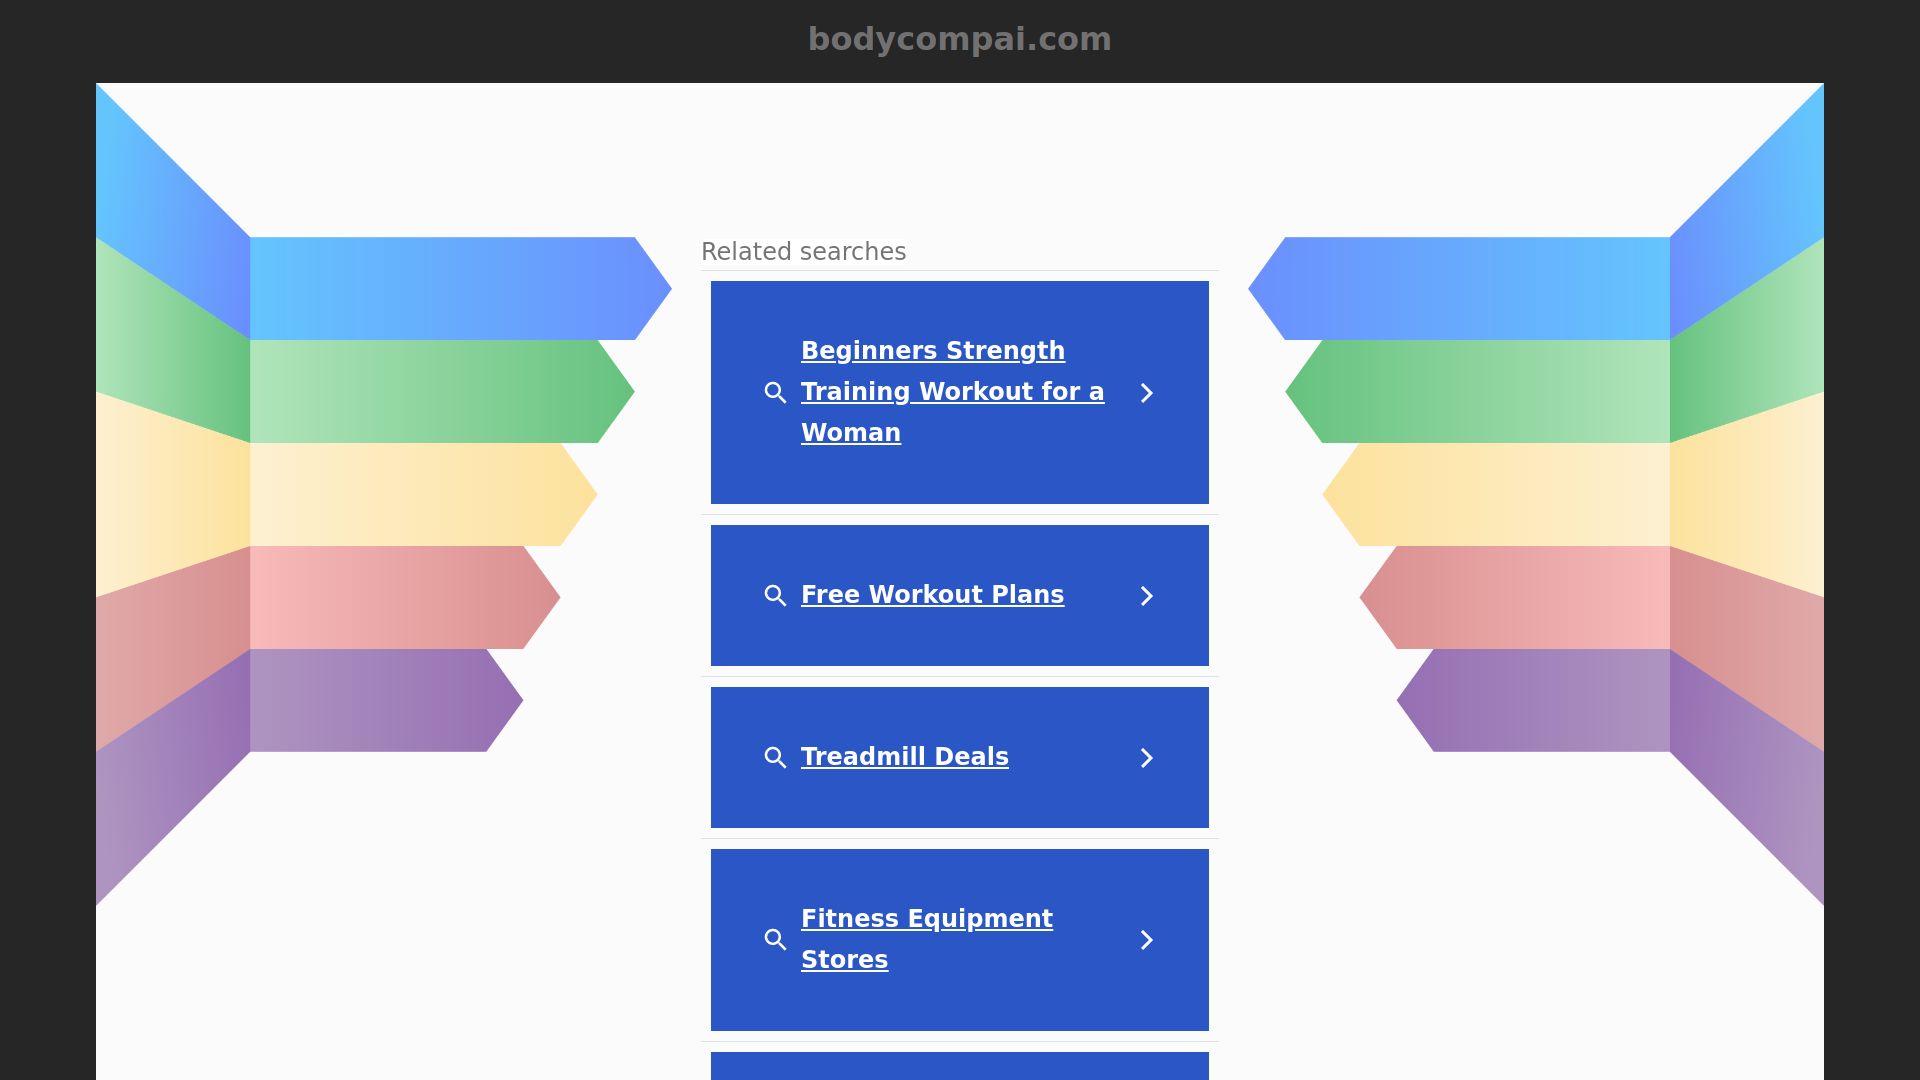Open the Free Workout Plans link
1920x1080 pixels.
click(932, 595)
